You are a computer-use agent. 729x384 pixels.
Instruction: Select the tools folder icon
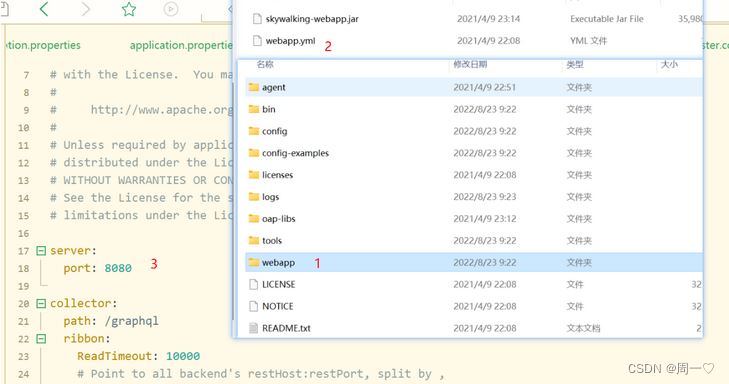pyautogui.click(x=253, y=240)
